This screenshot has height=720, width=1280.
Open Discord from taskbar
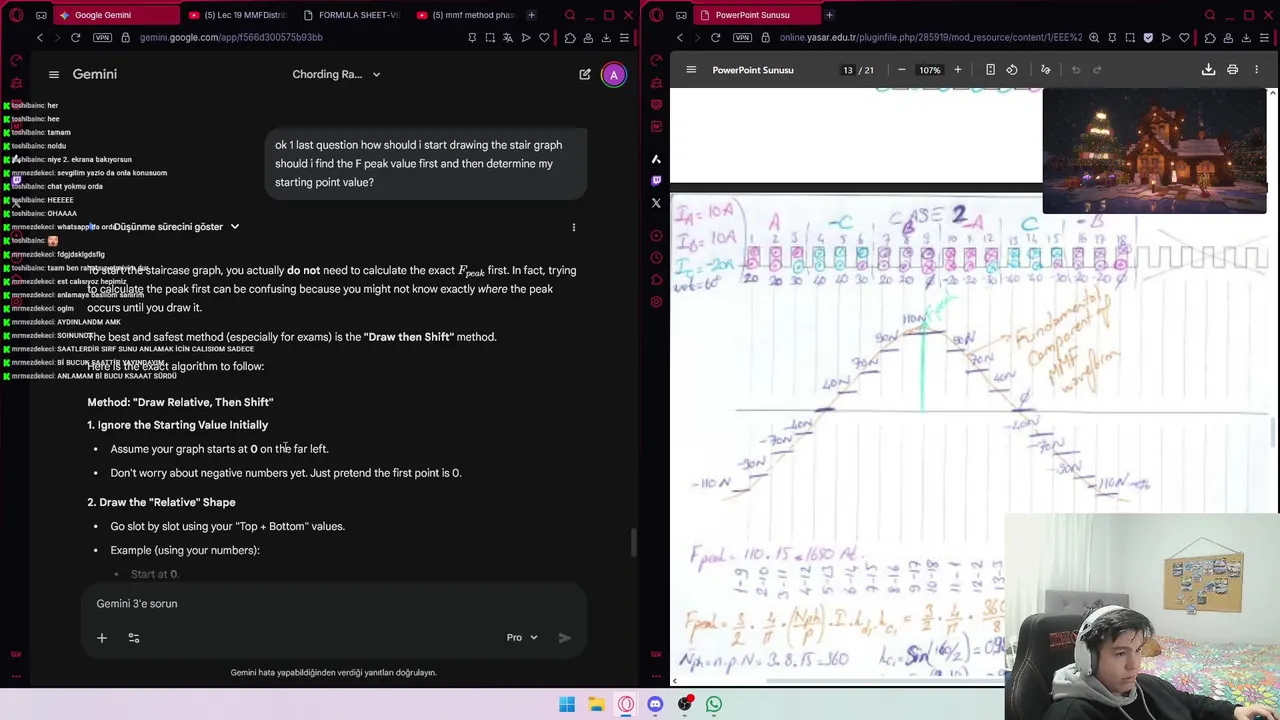pos(655,704)
